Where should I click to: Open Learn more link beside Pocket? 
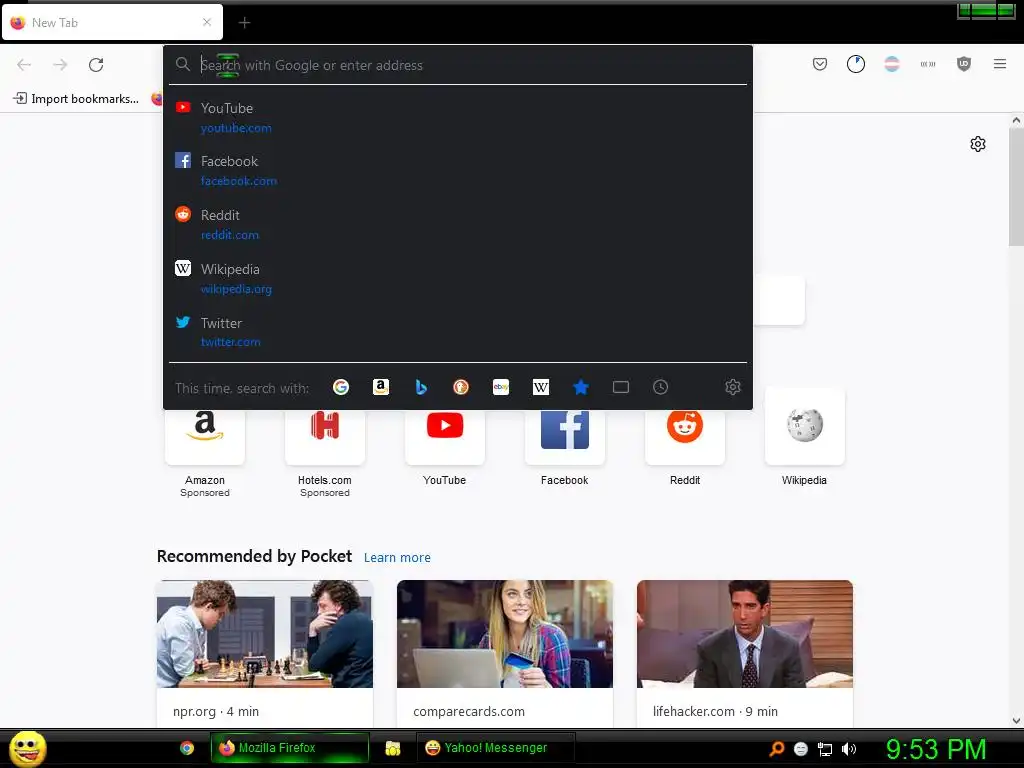coord(397,558)
